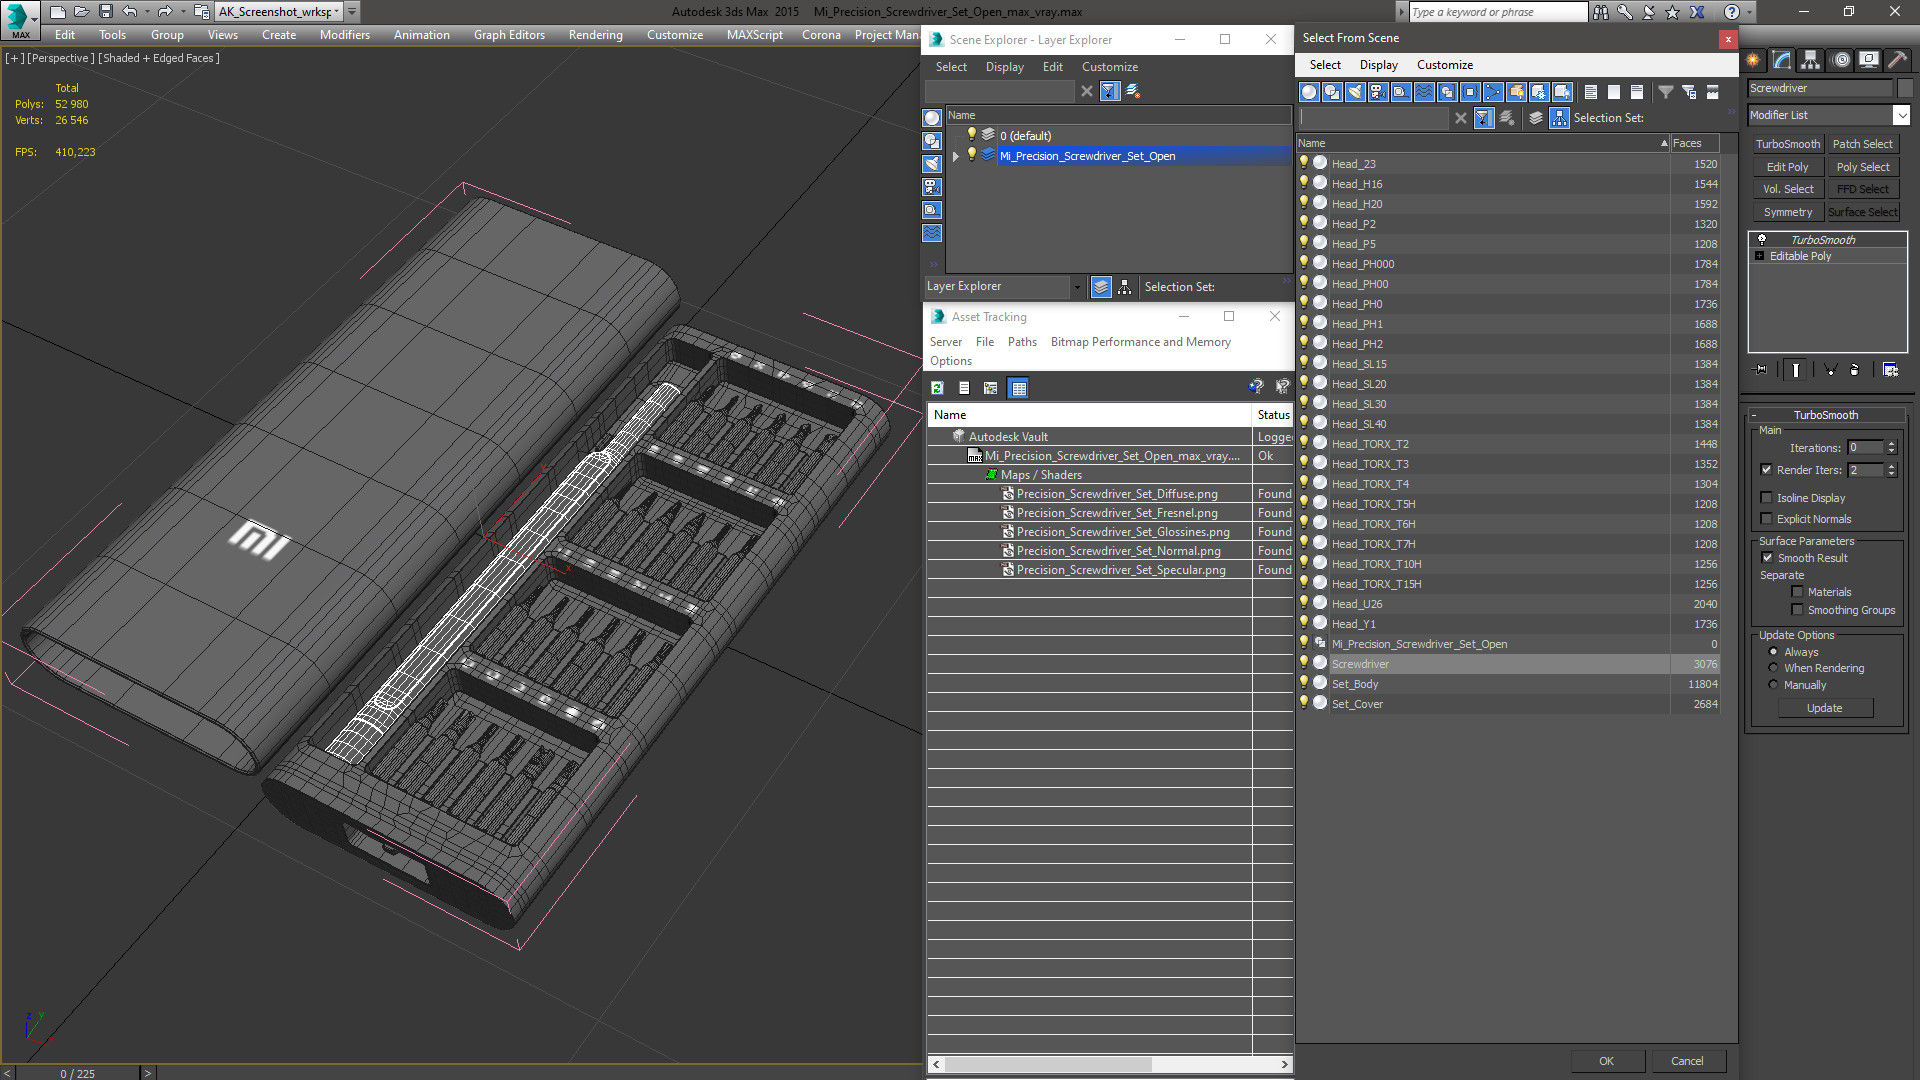
Task: Open the Rendering menu
Action: pyautogui.click(x=595, y=35)
